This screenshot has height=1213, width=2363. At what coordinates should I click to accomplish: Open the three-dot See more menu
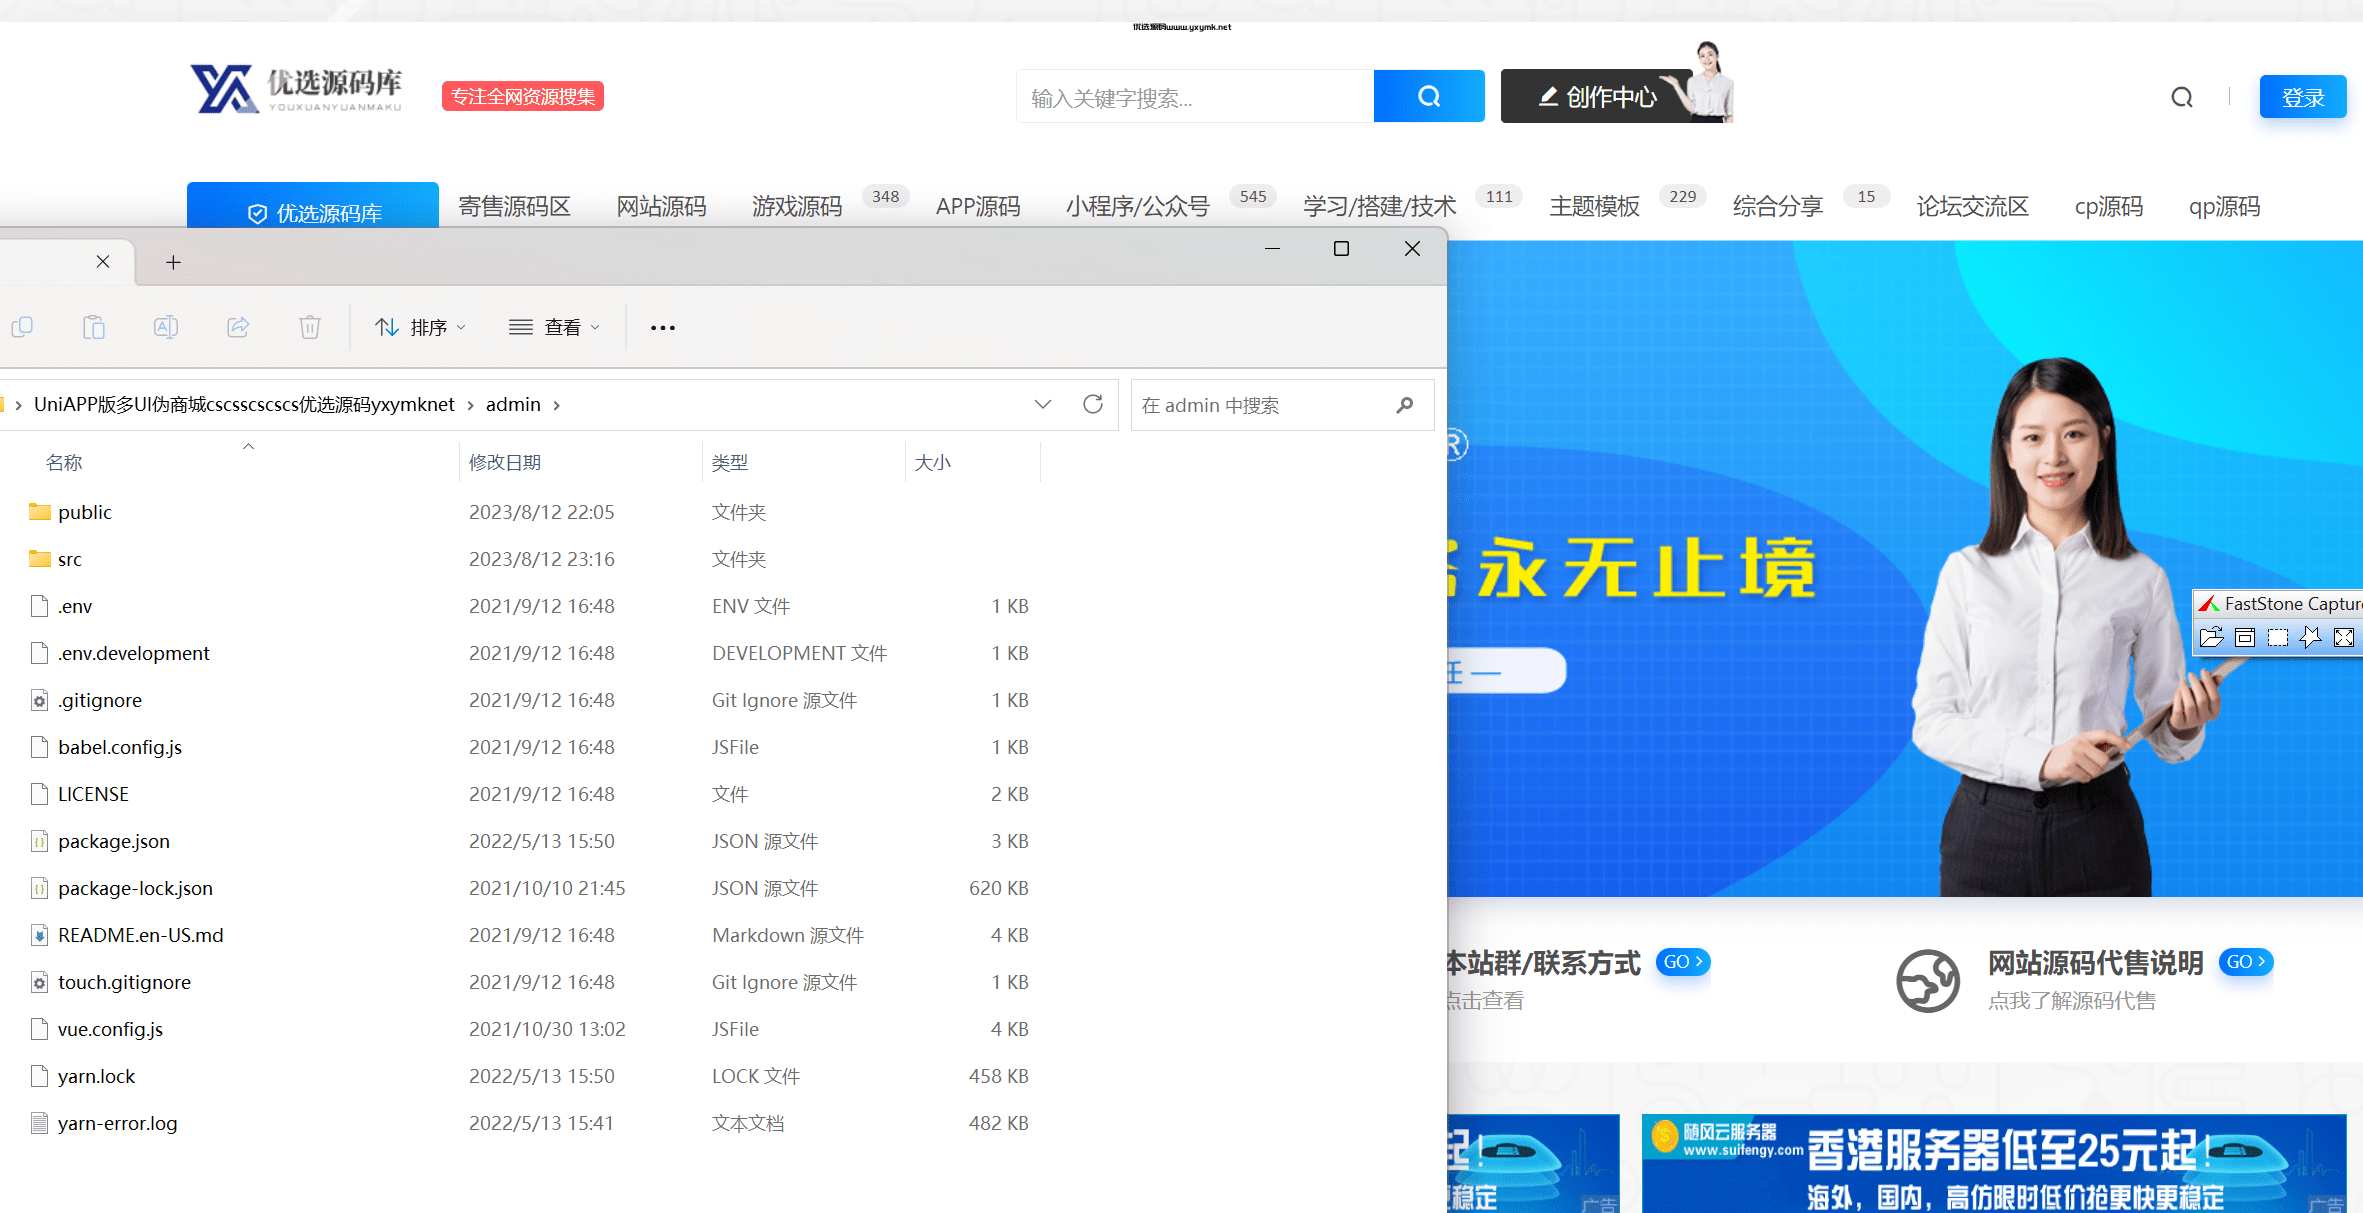pos(663,328)
